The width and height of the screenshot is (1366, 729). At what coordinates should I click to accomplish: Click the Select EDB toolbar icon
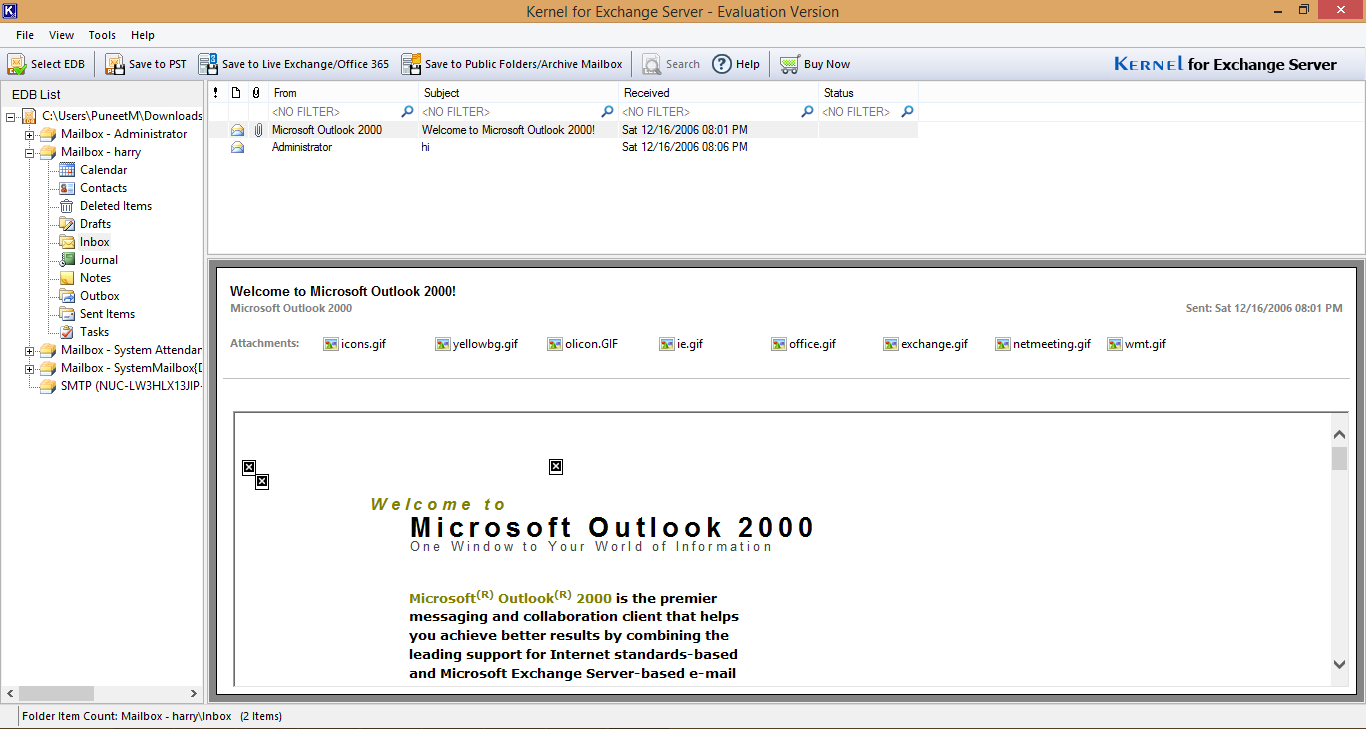pyautogui.click(x=17, y=64)
